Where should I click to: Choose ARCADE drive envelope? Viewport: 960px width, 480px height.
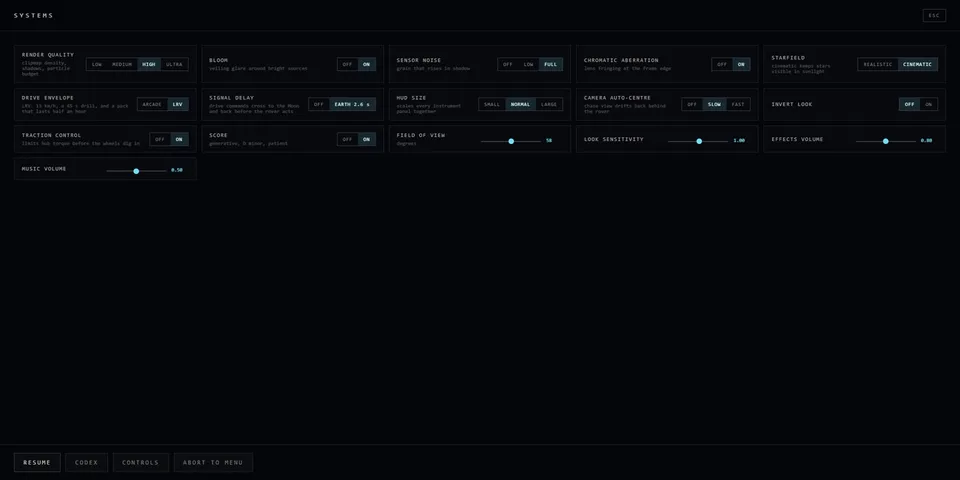[x=152, y=104]
